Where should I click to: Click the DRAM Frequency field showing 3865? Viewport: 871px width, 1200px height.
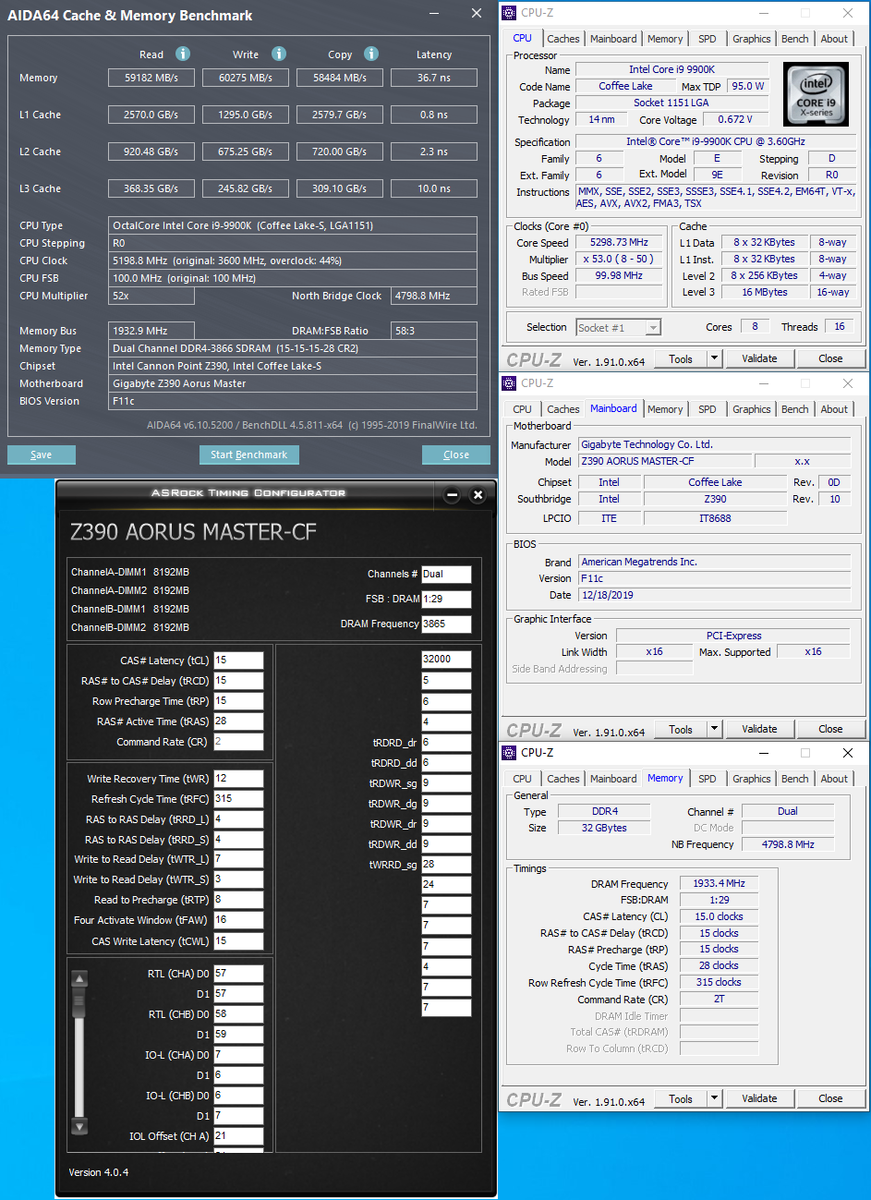(x=446, y=624)
